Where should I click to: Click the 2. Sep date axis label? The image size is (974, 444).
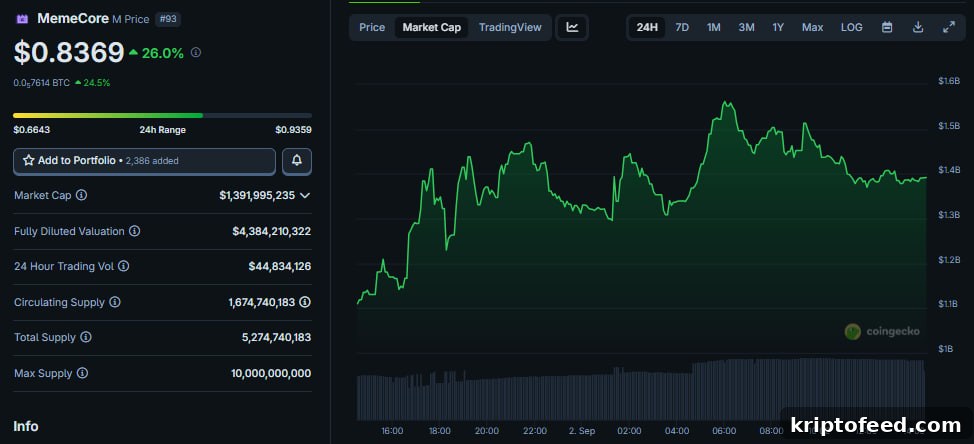582,430
